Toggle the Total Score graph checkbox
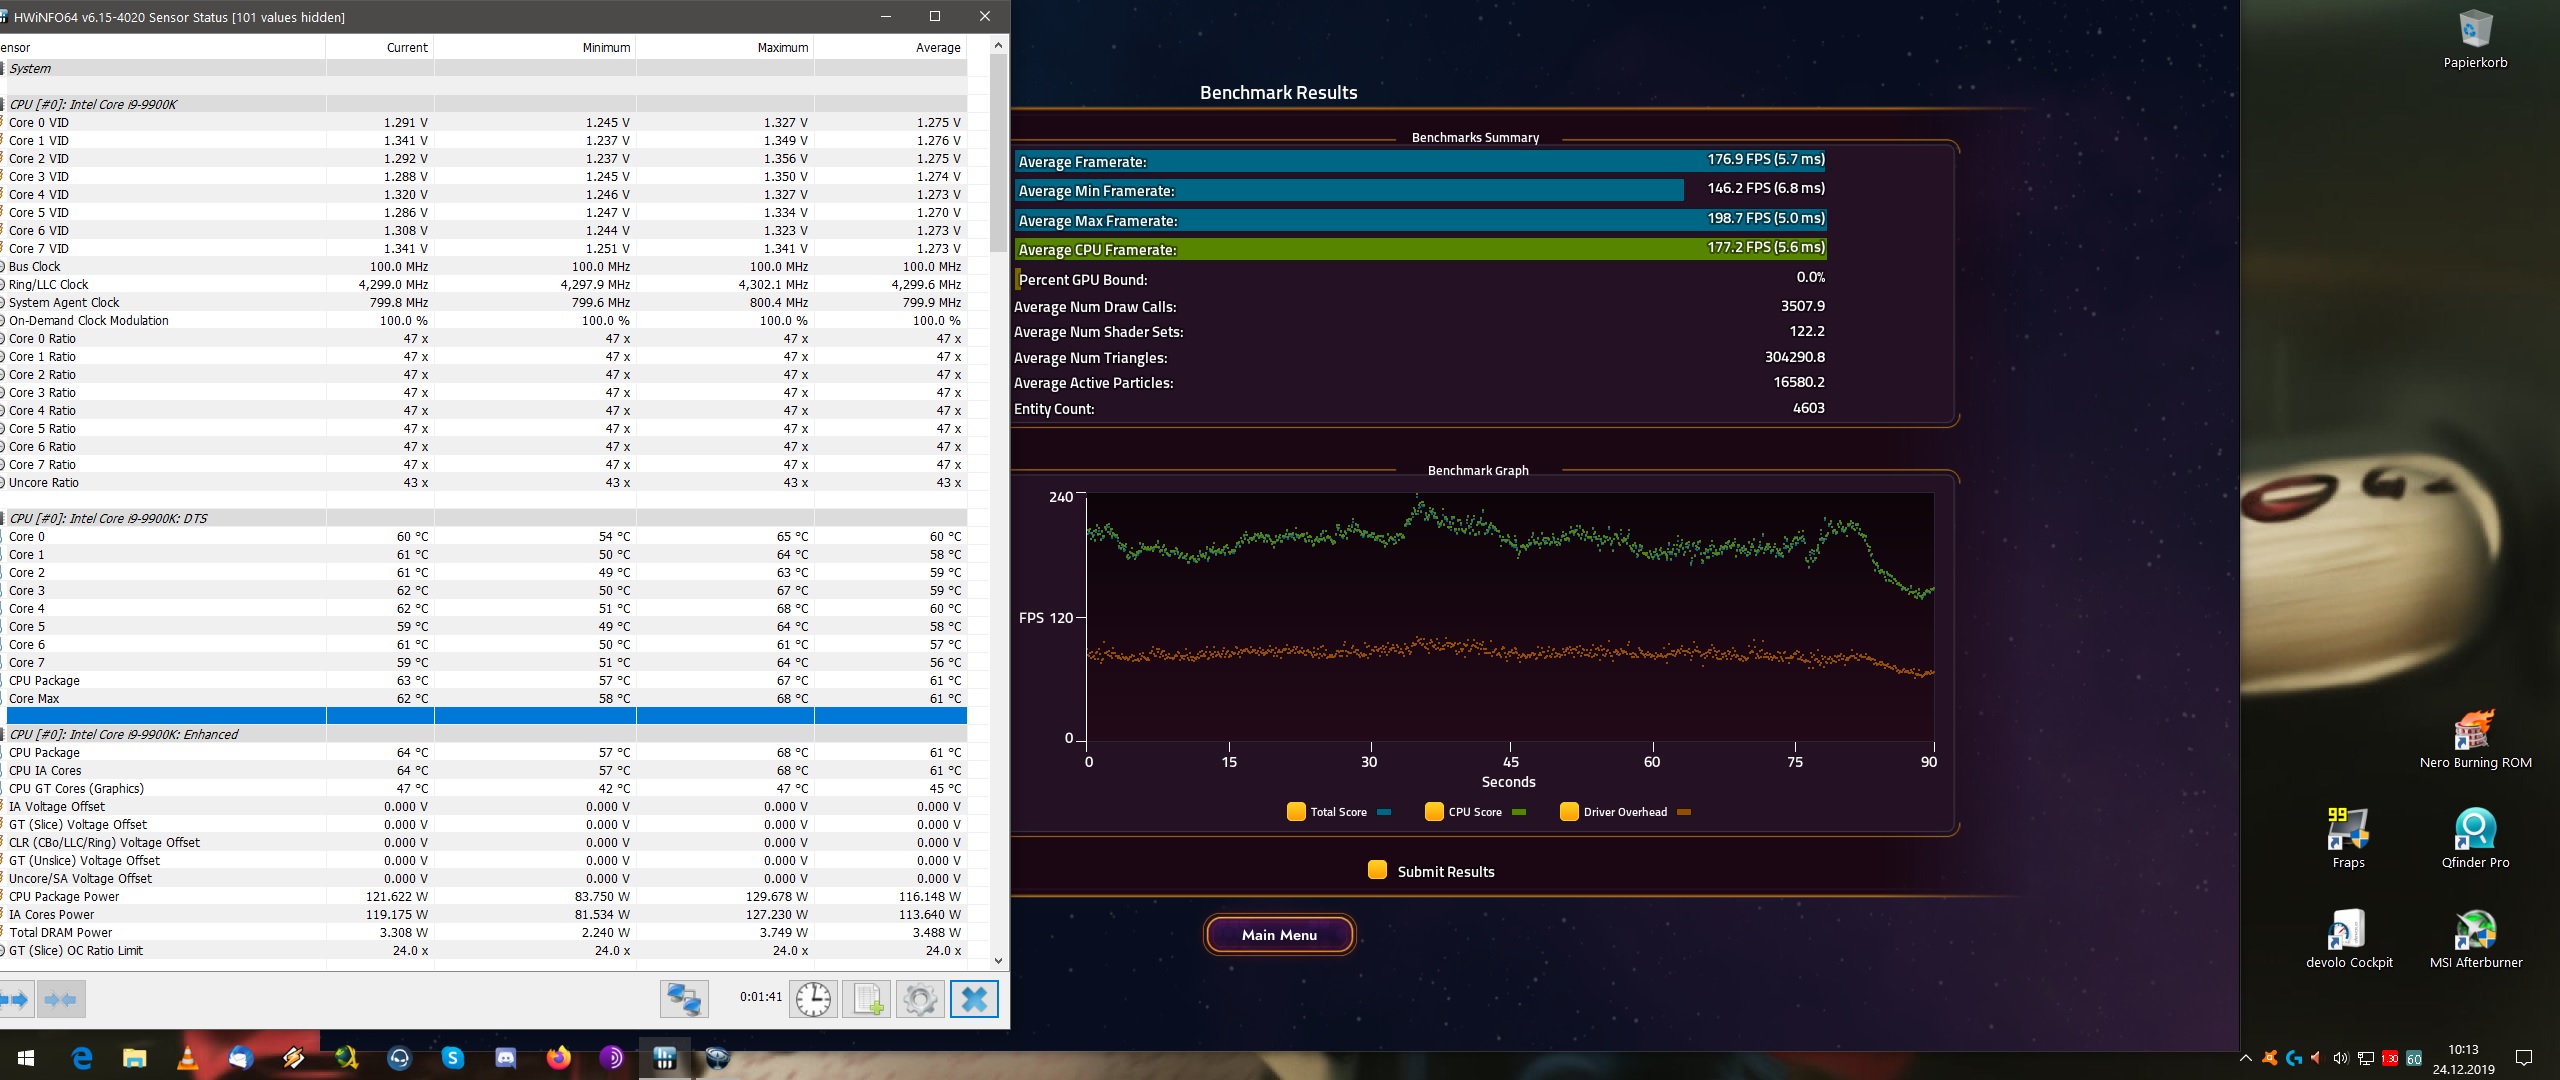This screenshot has height=1080, width=2560. tap(1296, 811)
